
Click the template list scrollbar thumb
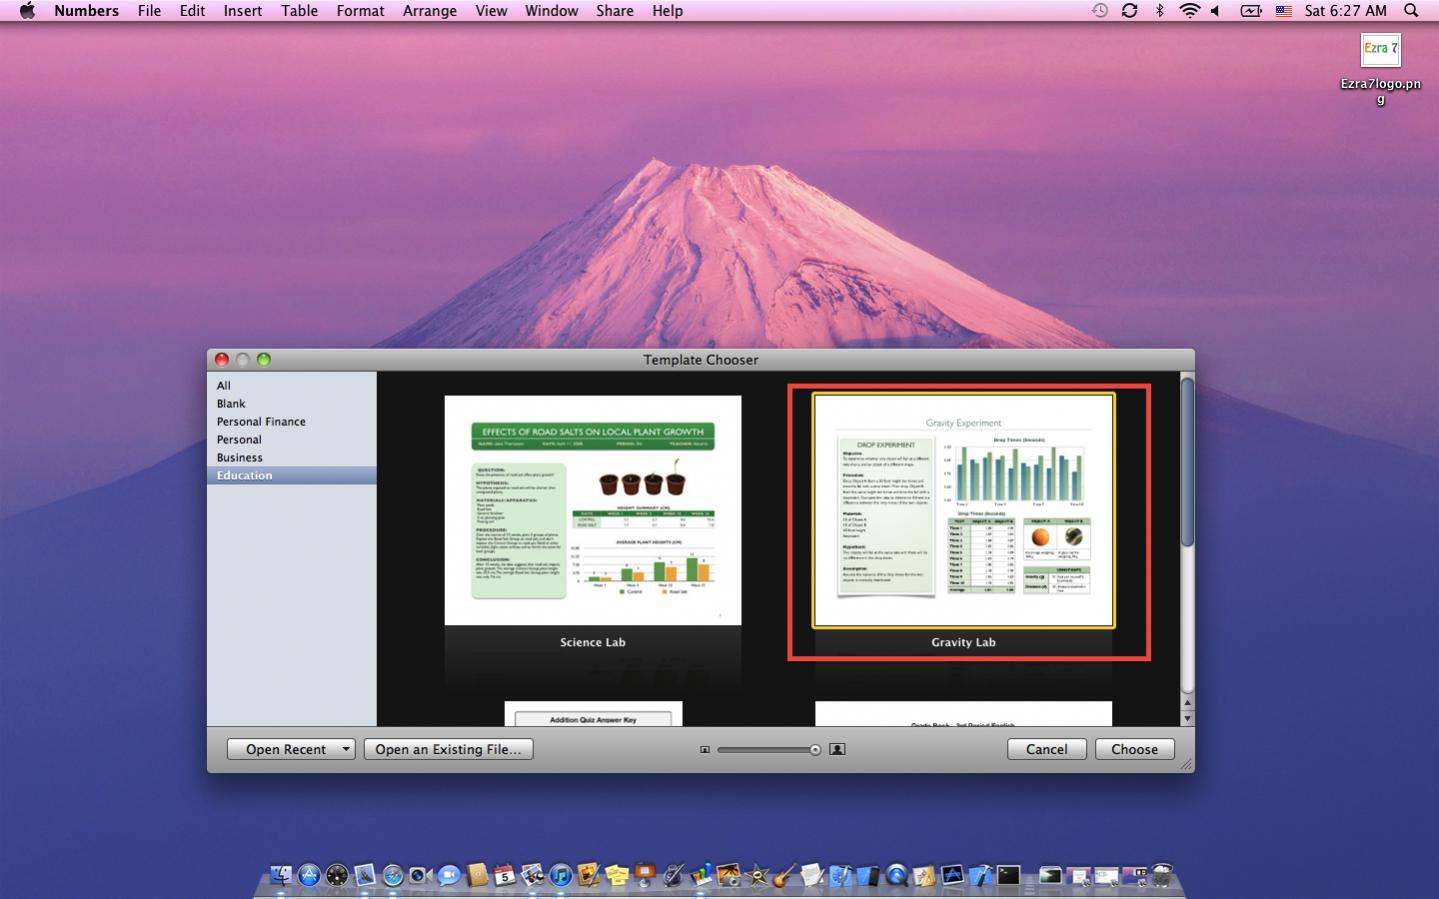coord(1187,461)
